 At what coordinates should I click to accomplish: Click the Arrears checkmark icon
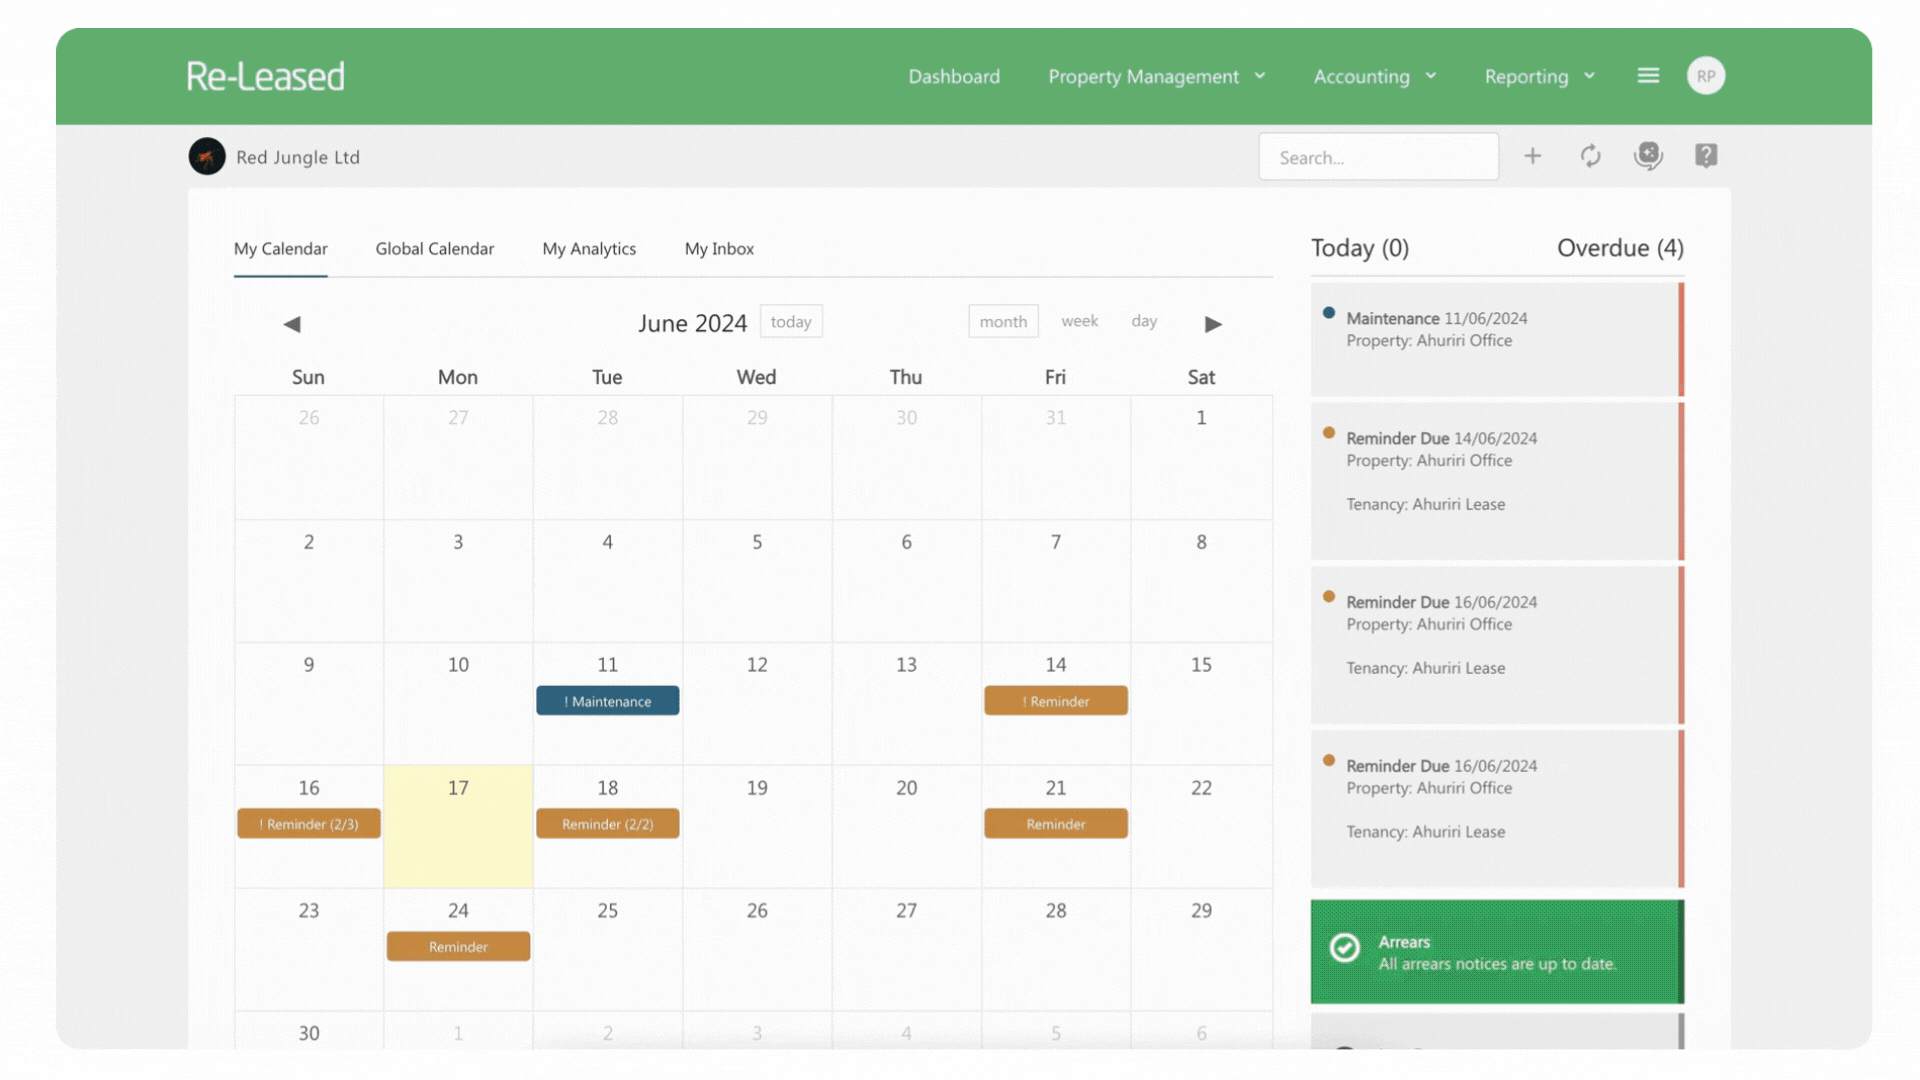[1345, 947]
